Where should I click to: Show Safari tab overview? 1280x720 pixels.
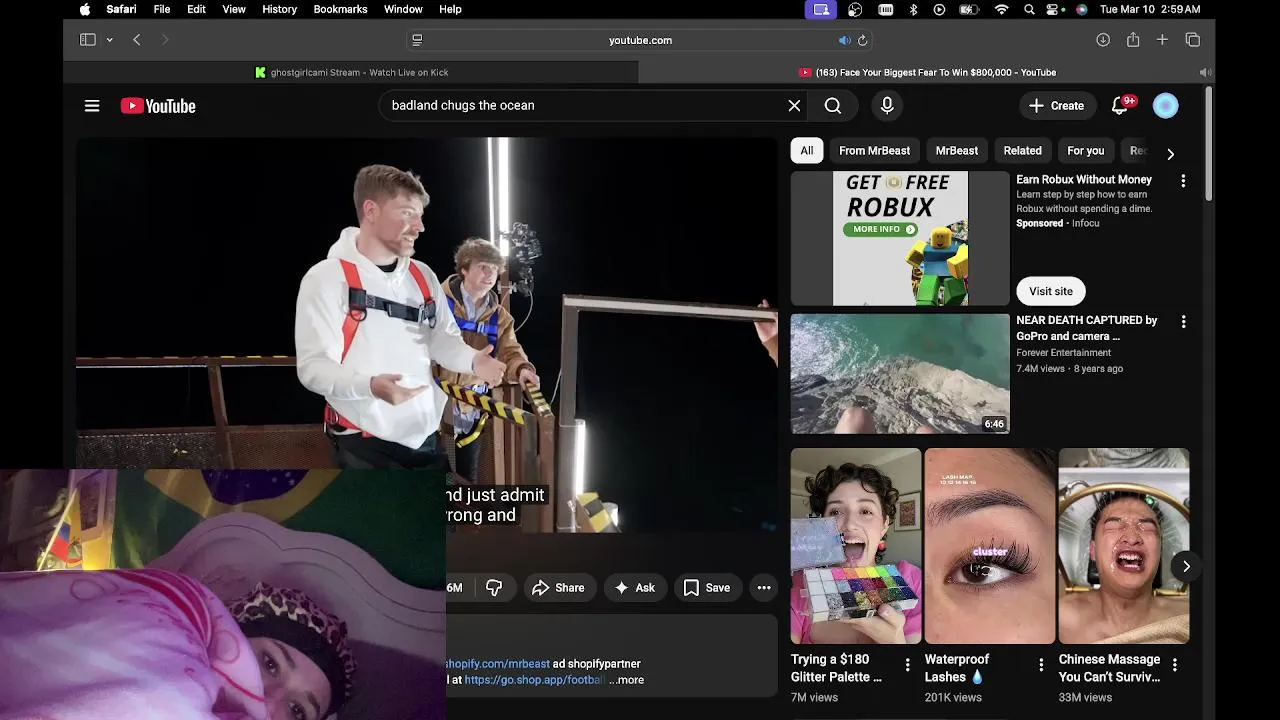coord(1193,40)
